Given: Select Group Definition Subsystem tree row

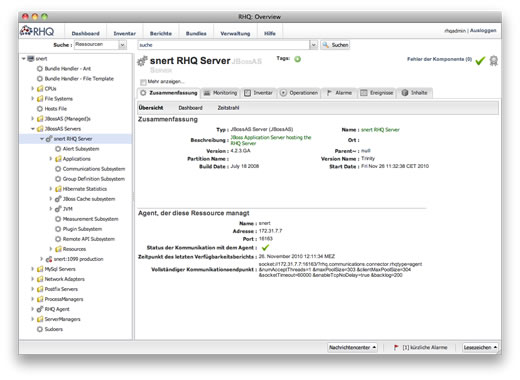Looking at the screenshot, I should point(75,179).
